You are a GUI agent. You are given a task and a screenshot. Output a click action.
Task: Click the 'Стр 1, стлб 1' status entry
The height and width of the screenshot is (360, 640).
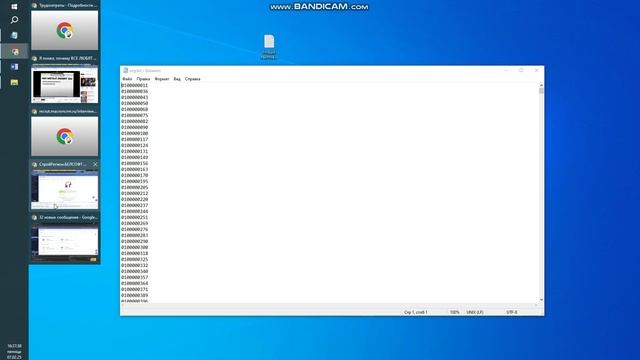[416, 312]
